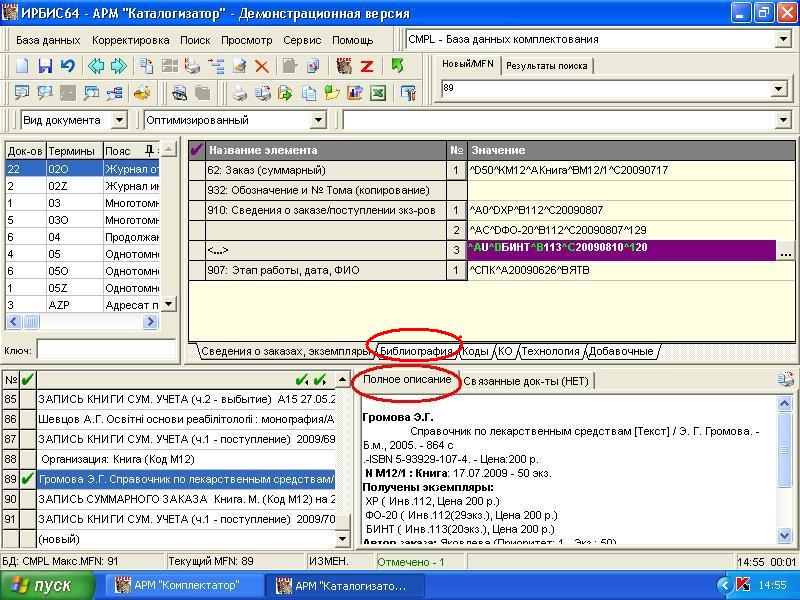This screenshot has width=800, height=600.
Task: Click the blue undo arrow icon
Action: click(x=67, y=66)
